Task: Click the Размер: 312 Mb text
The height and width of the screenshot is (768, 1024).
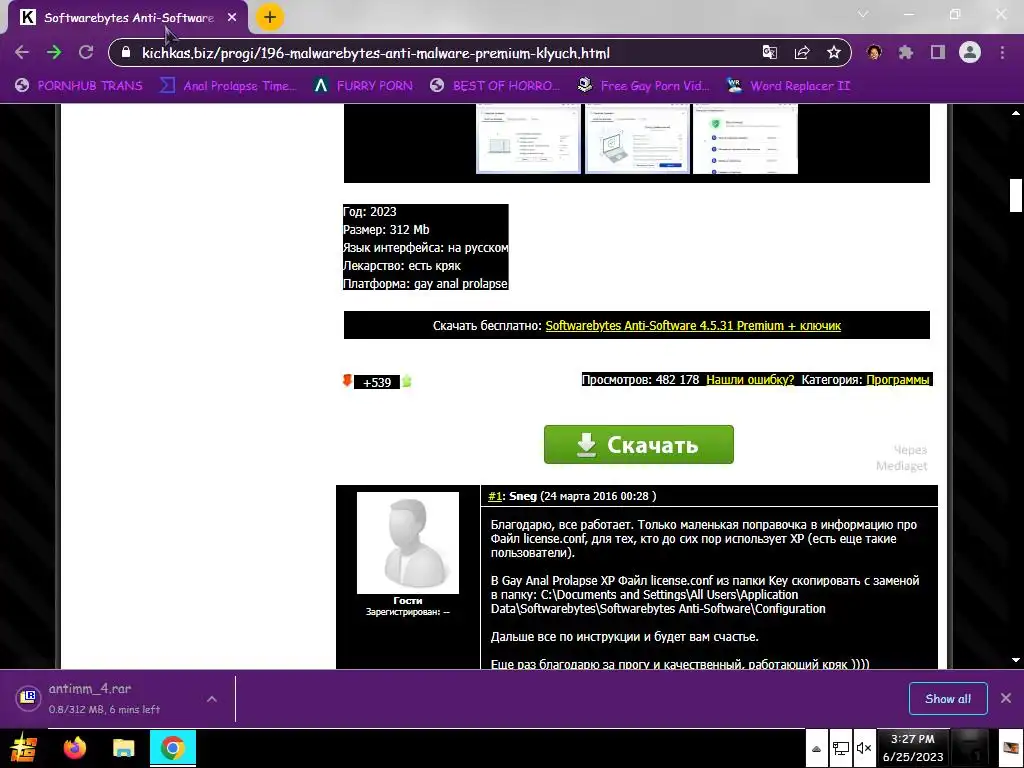Action: tap(386, 229)
